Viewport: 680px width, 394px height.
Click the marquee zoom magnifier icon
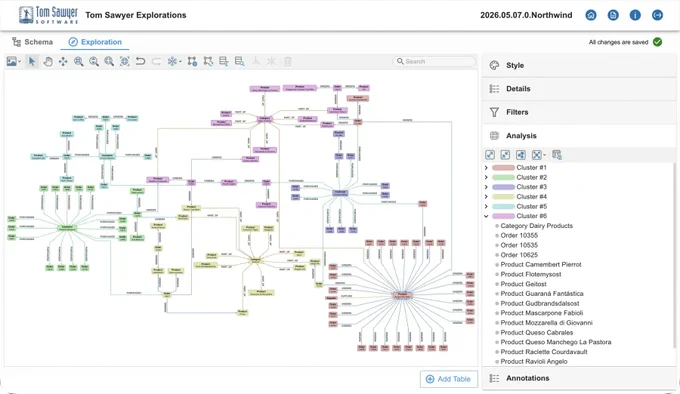78,62
